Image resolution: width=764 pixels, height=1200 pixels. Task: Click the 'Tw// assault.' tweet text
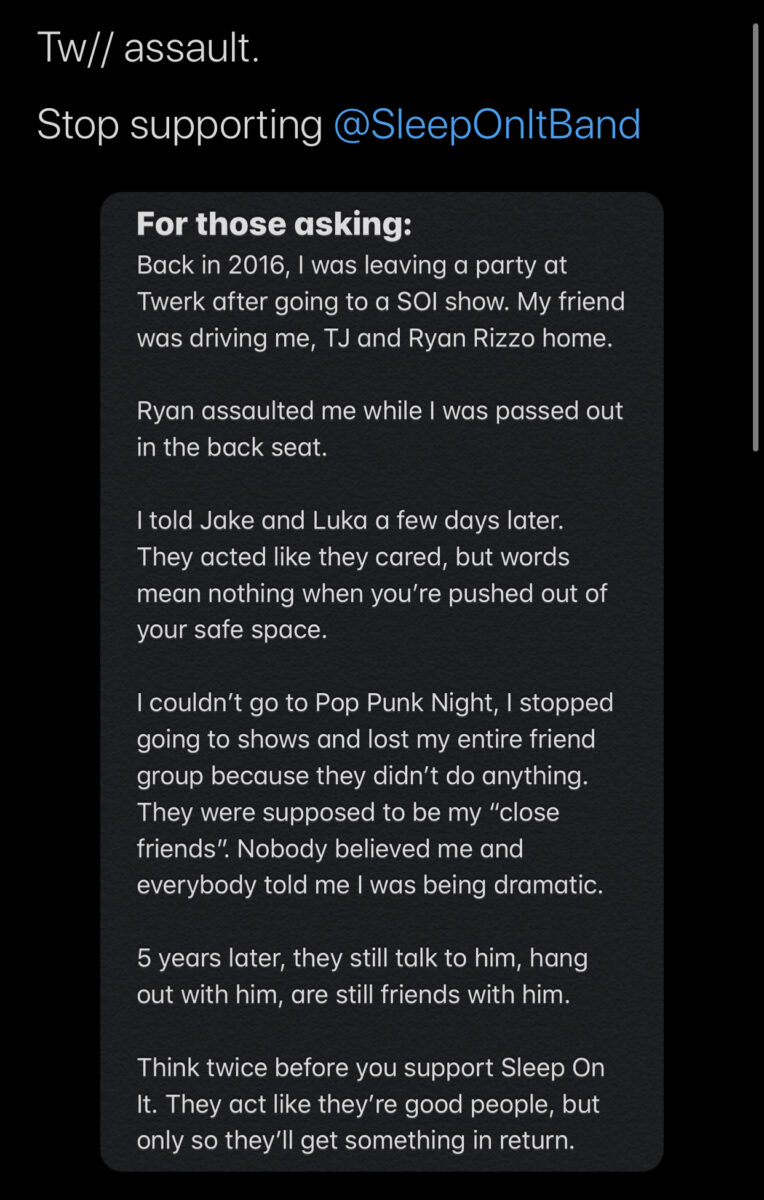148,48
